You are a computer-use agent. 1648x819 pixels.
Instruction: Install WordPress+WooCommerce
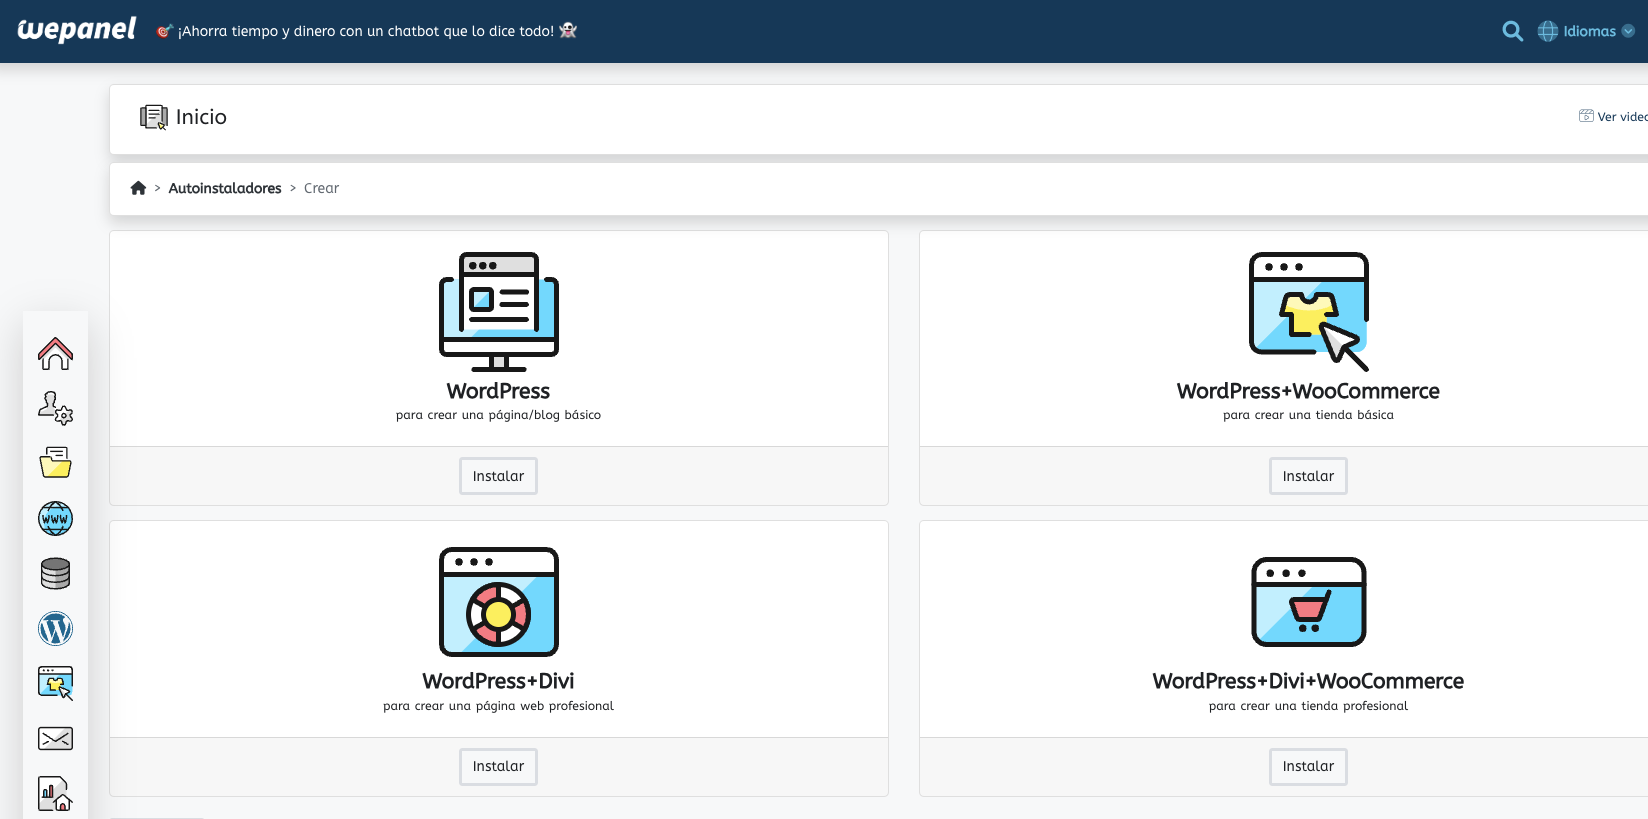point(1308,476)
